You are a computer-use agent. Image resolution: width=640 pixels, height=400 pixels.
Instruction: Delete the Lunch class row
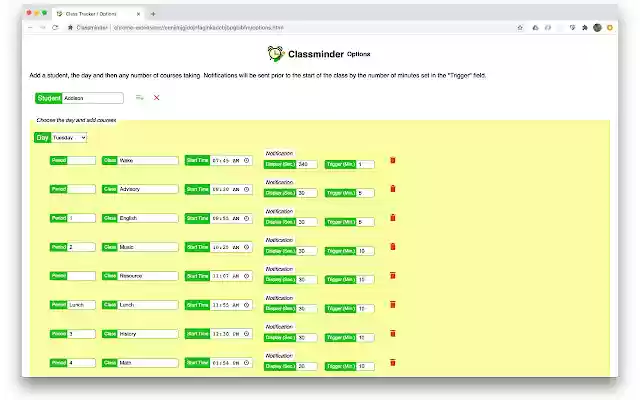pyautogui.click(x=393, y=304)
